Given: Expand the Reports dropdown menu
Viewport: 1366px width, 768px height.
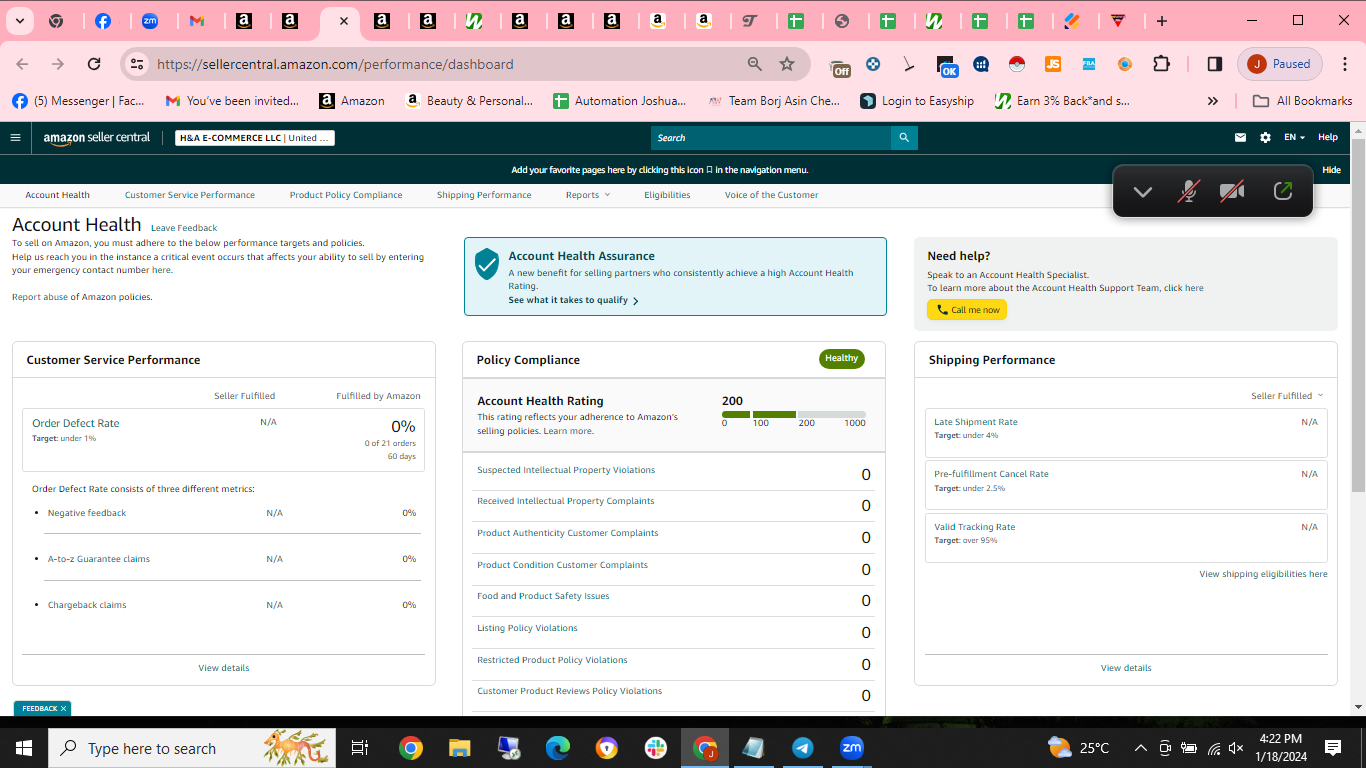Looking at the screenshot, I should (x=587, y=195).
